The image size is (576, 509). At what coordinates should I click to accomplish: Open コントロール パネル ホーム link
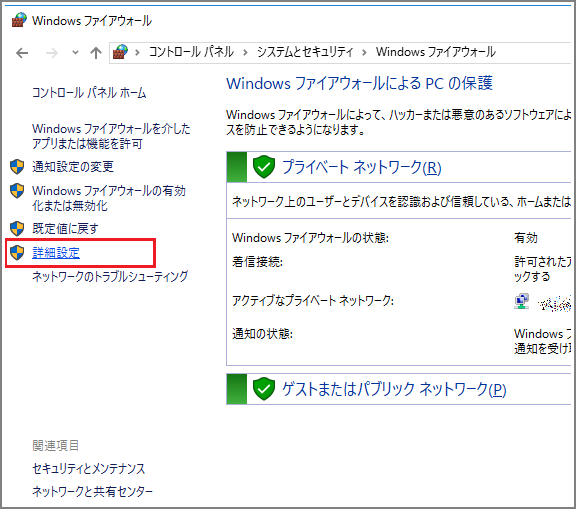(x=89, y=93)
